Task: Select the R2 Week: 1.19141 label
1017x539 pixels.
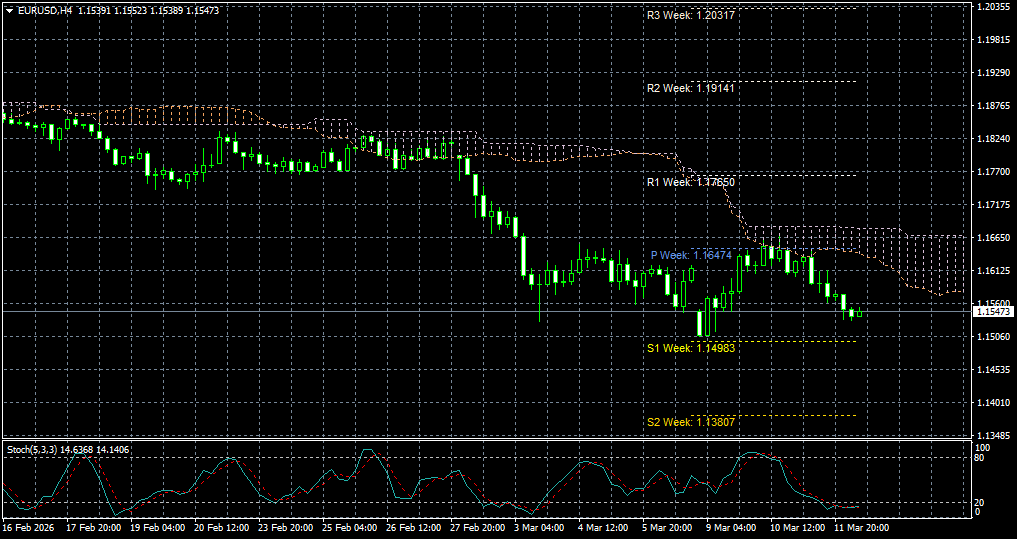Action: pyautogui.click(x=691, y=88)
